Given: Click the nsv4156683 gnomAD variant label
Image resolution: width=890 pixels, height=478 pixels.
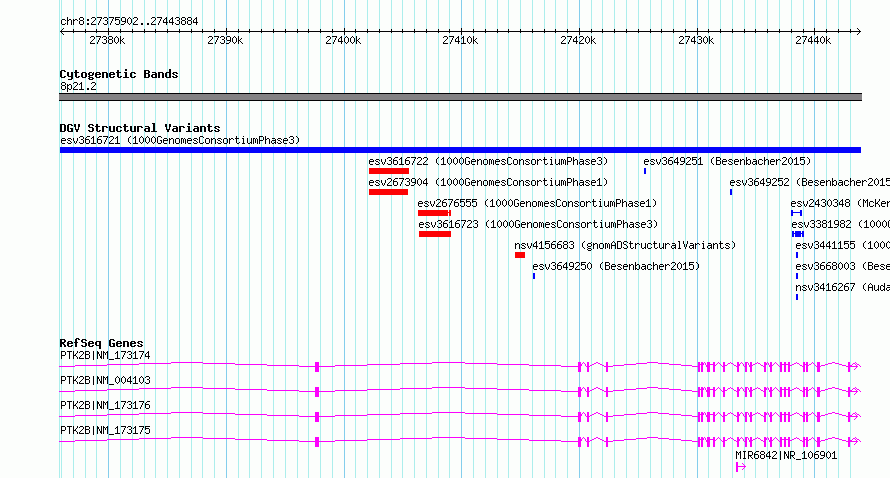Looking at the screenshot, I should (x=625, y=245).
